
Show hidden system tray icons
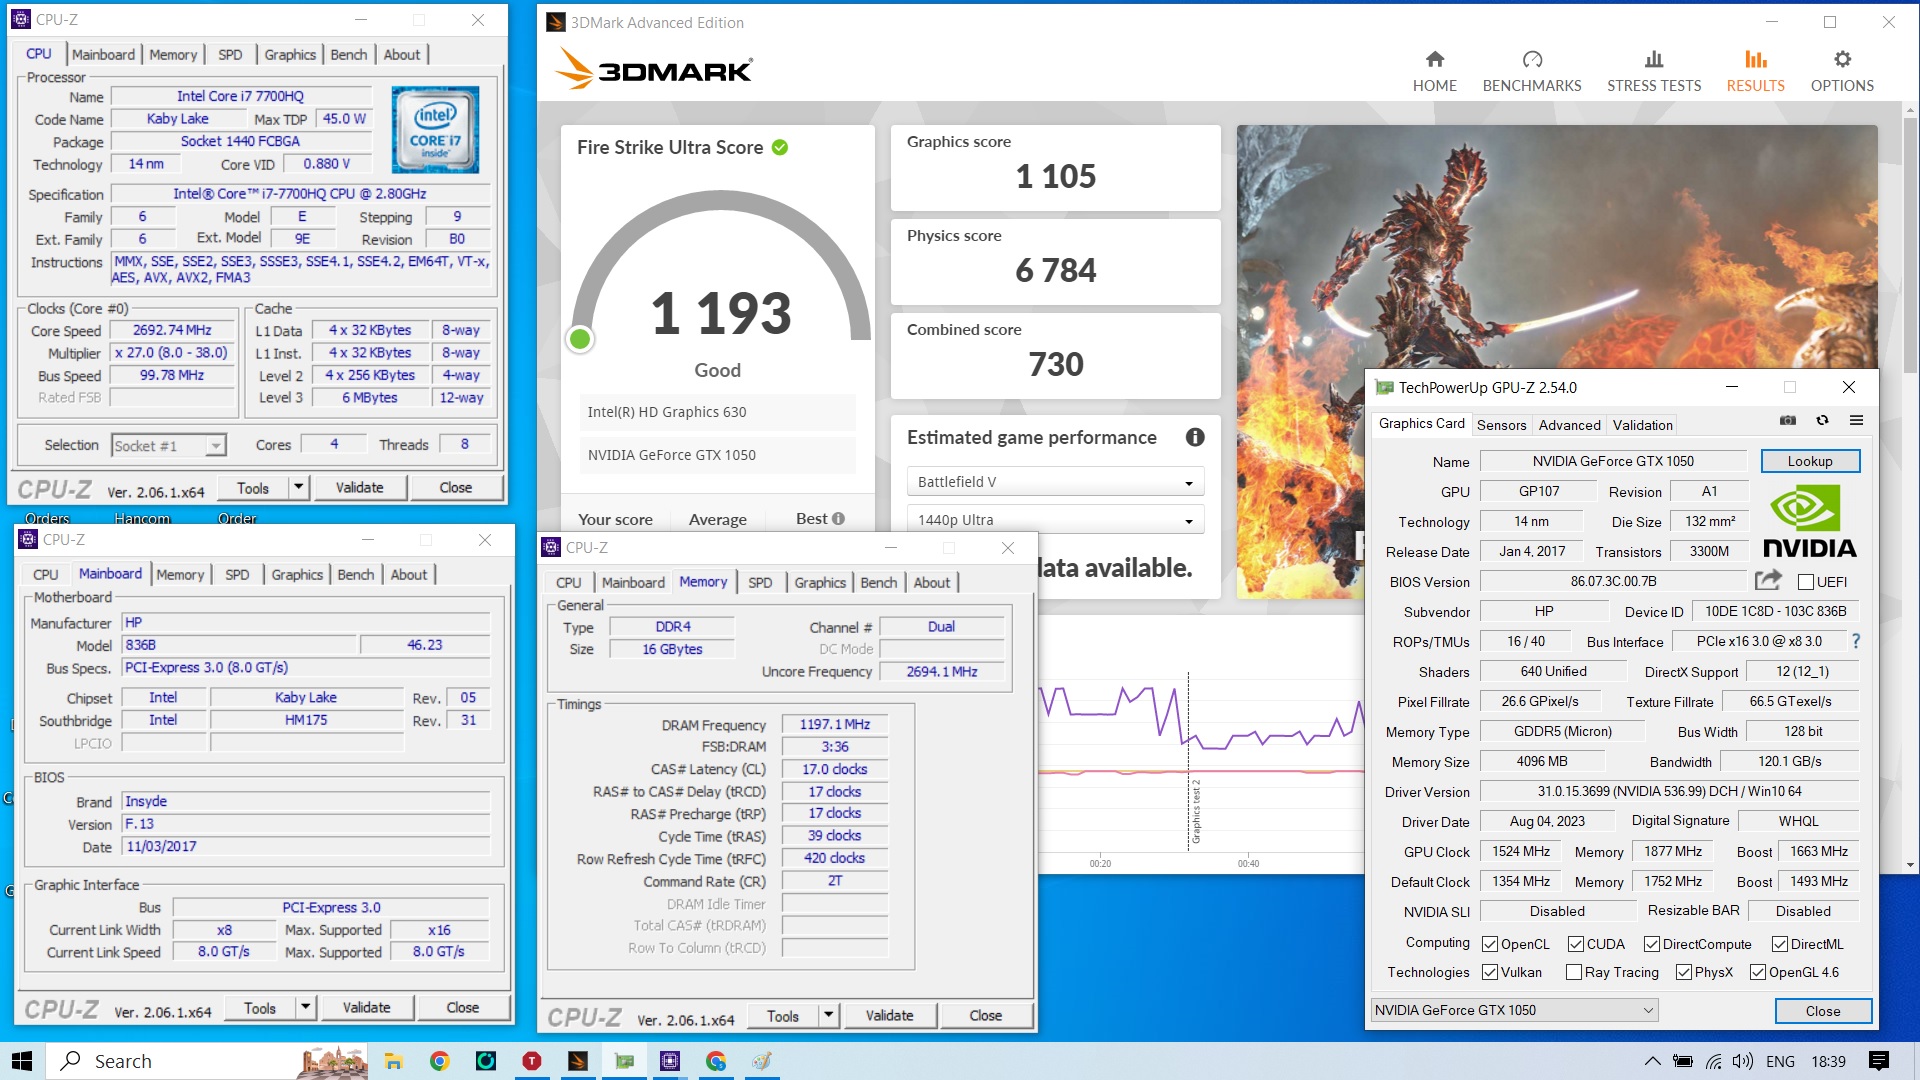click(1652, 1061)
